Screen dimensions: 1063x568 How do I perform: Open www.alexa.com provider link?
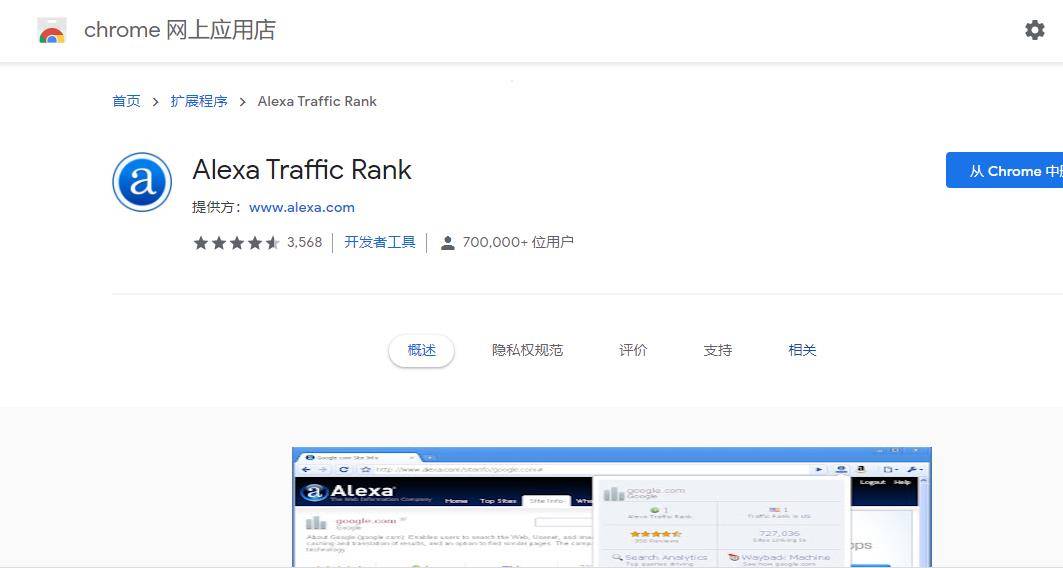pyautogui.click(x=302, y=207)
